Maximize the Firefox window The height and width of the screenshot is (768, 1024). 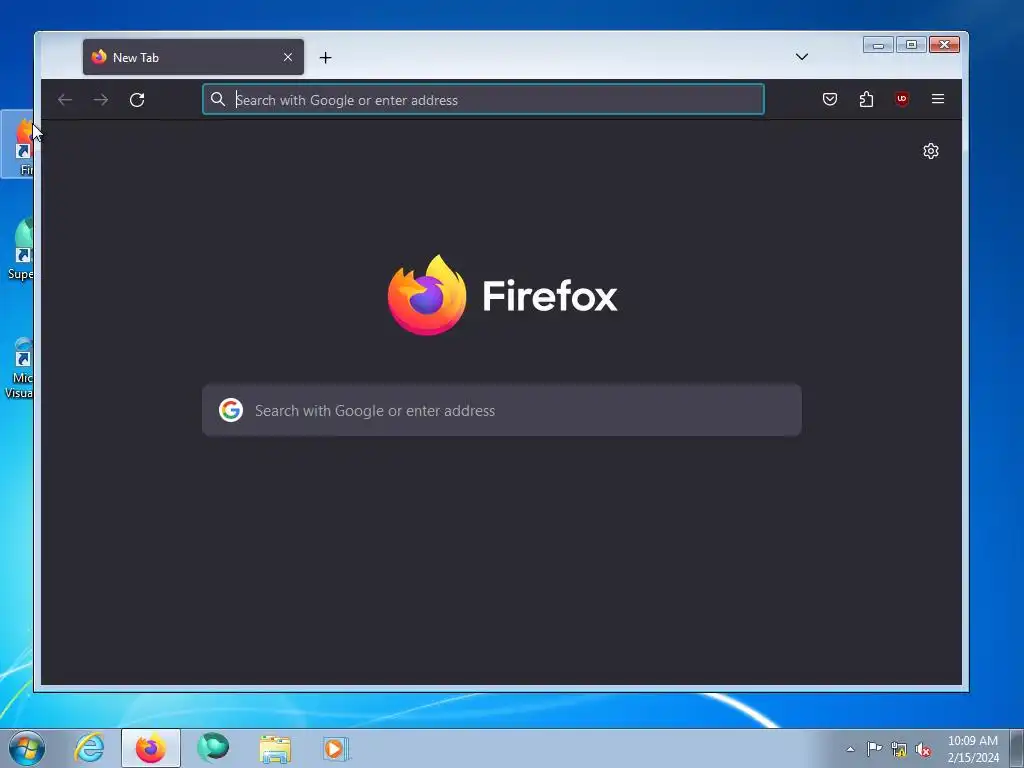pos(911,45)
